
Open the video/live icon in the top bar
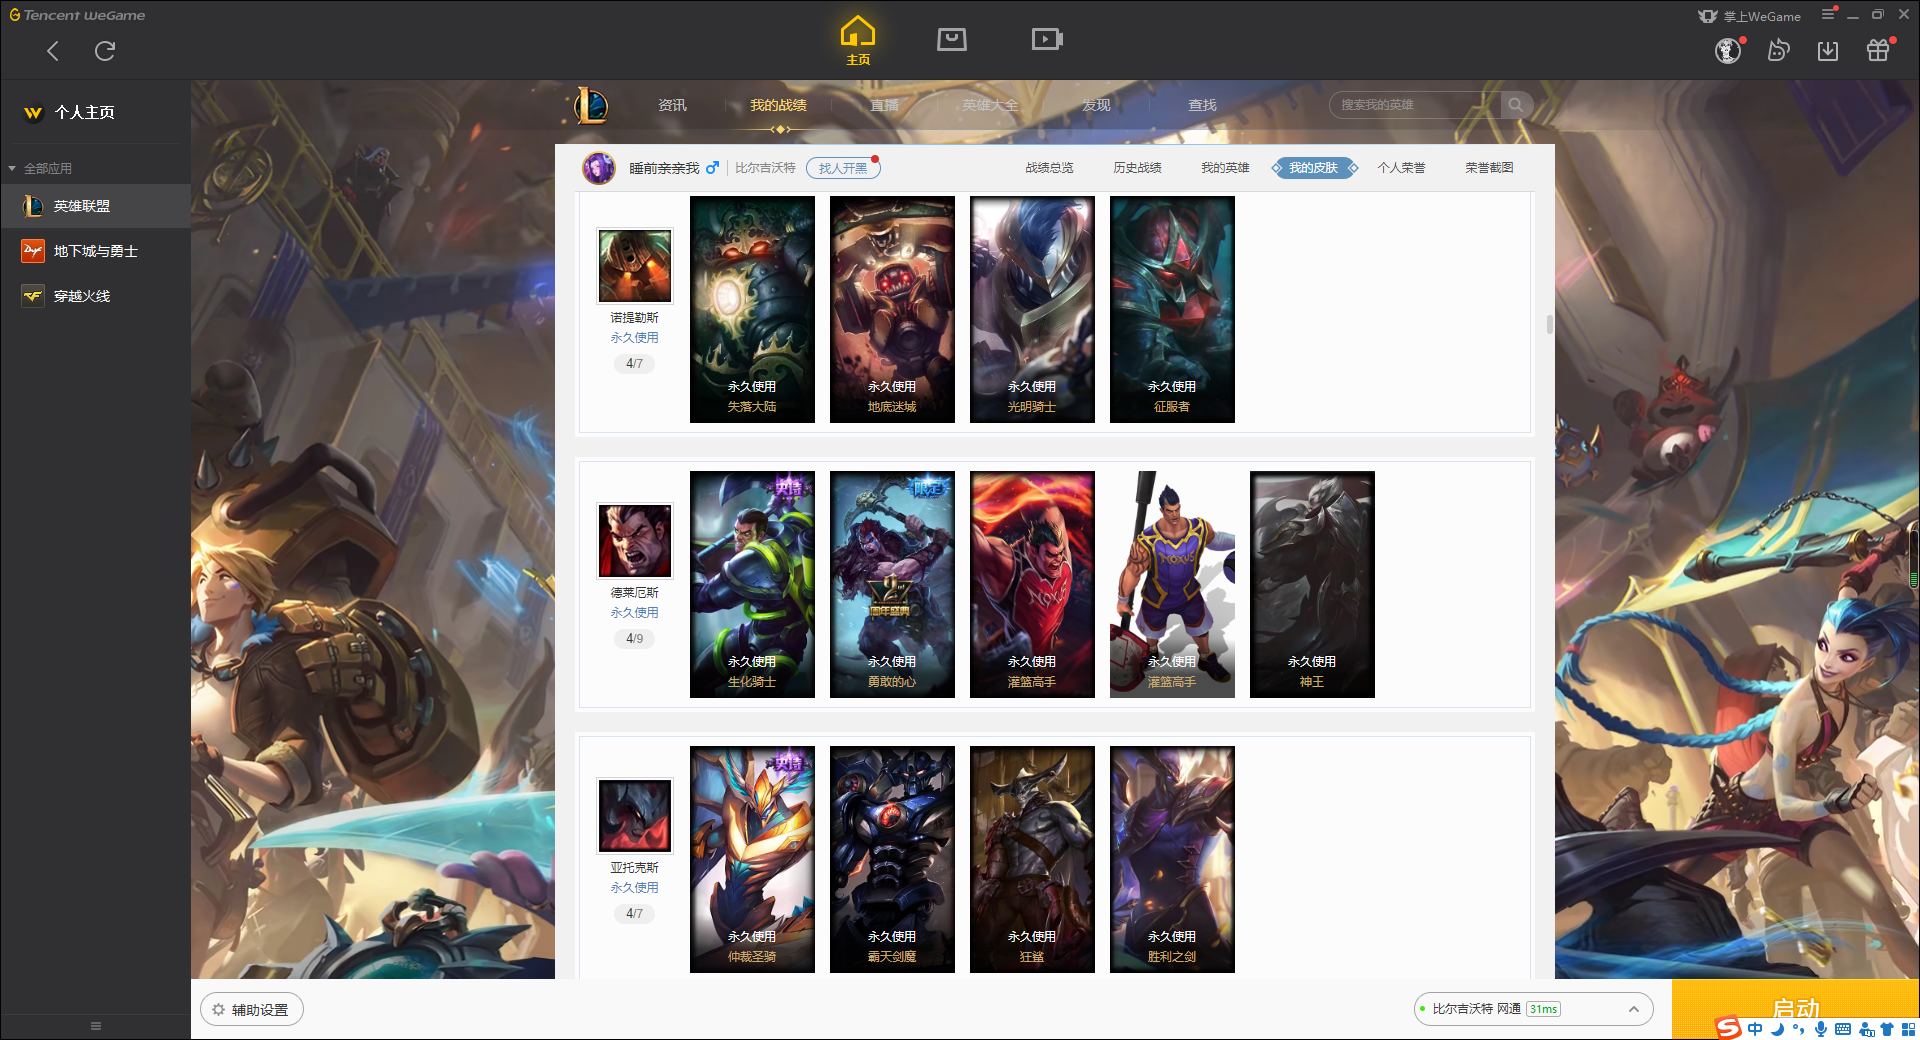click(1047, 39)
